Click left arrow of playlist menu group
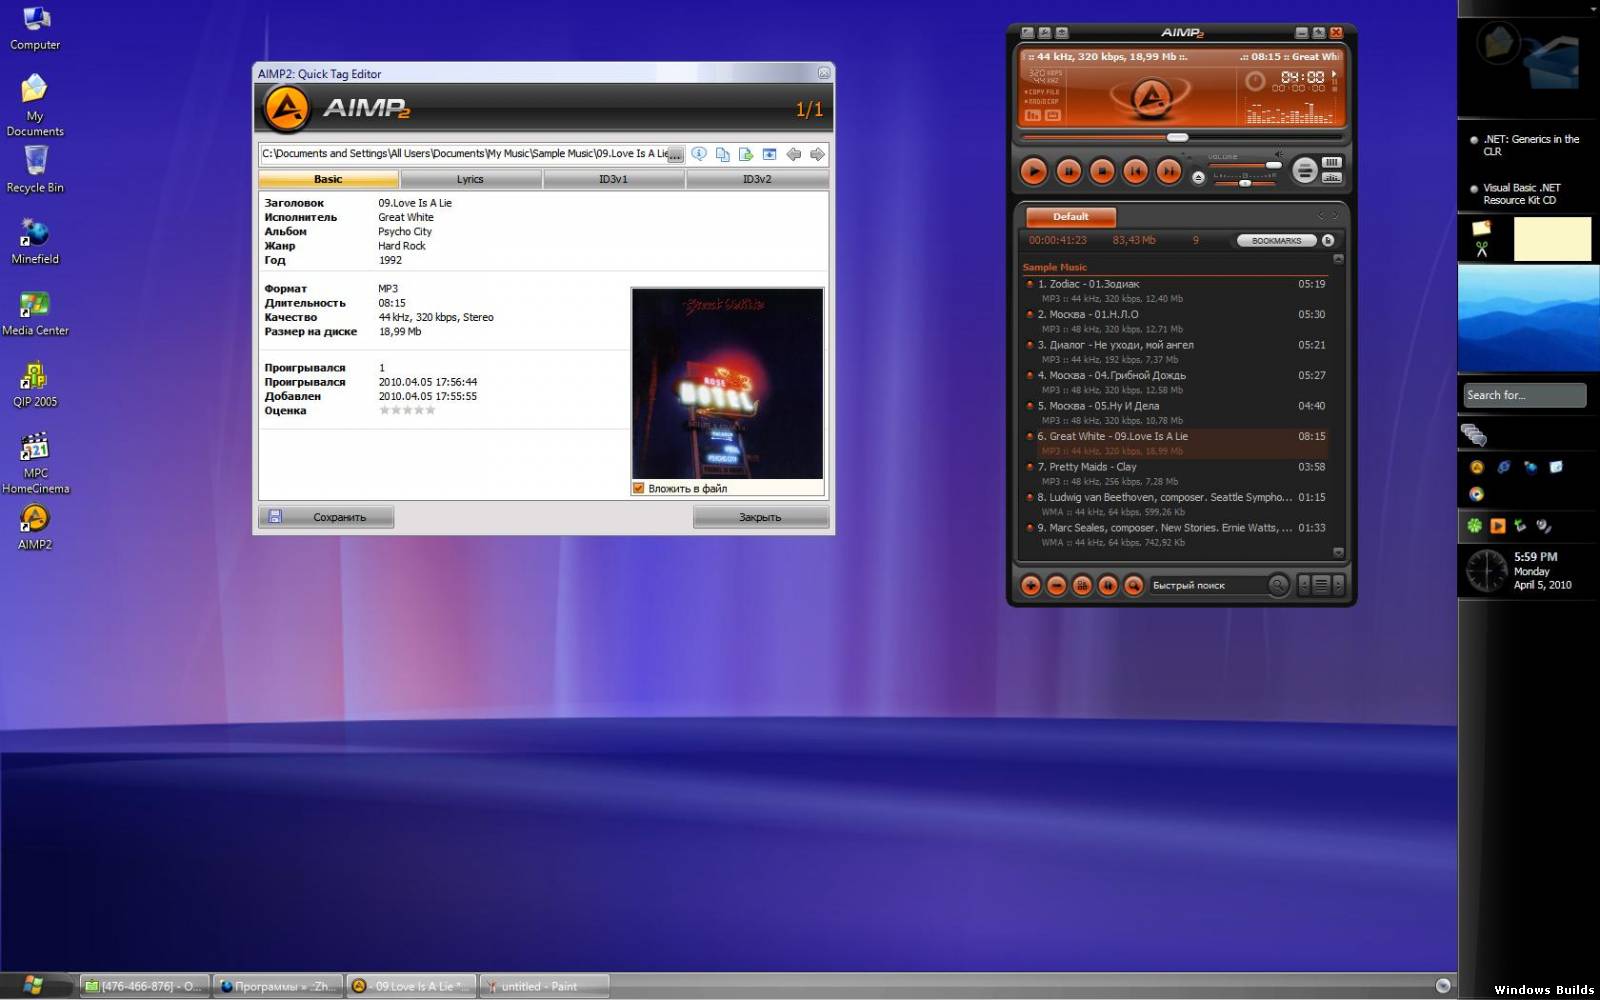 (x=1303, y=586)
